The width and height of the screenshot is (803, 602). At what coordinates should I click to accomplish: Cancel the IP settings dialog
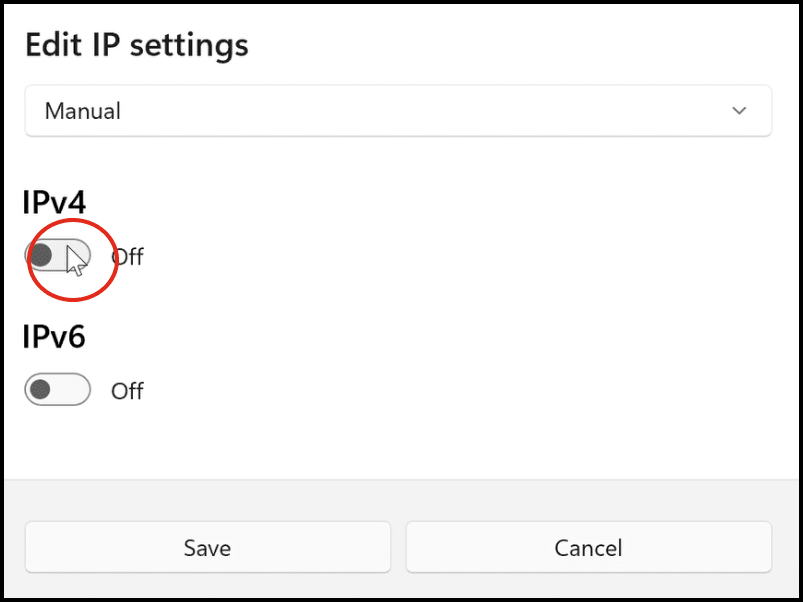(588, 547)
